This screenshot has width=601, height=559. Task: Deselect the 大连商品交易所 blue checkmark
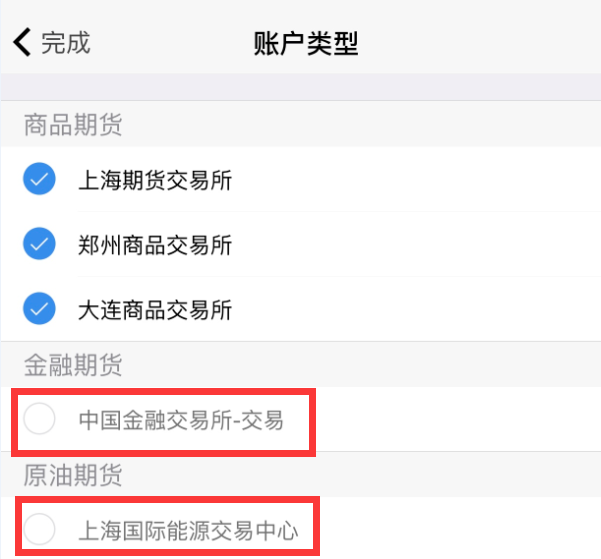coord(39,309)
